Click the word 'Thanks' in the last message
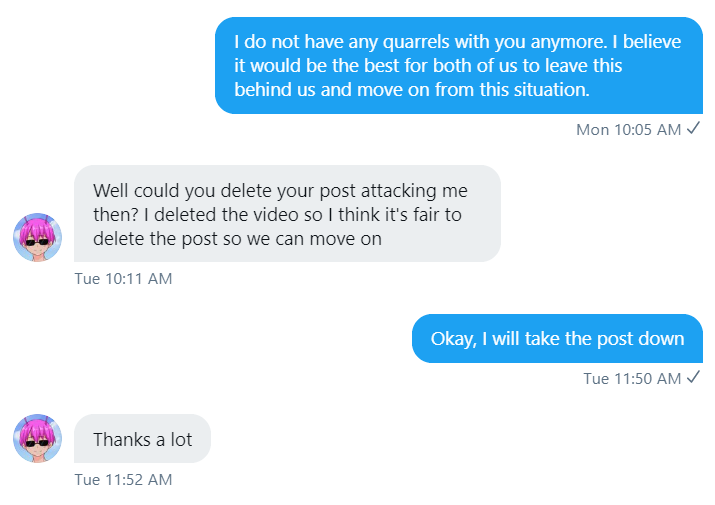The width and height of the screenshot is (715, 505). [x=122, y=440]
